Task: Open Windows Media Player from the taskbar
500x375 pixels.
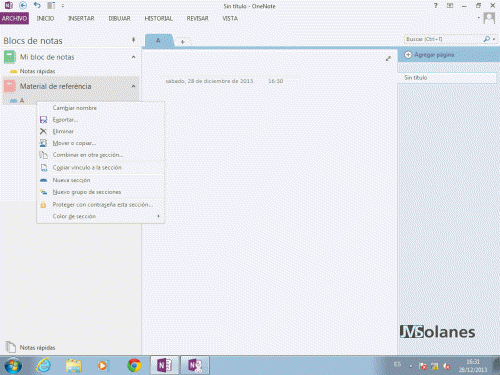Action: [103, 366]
